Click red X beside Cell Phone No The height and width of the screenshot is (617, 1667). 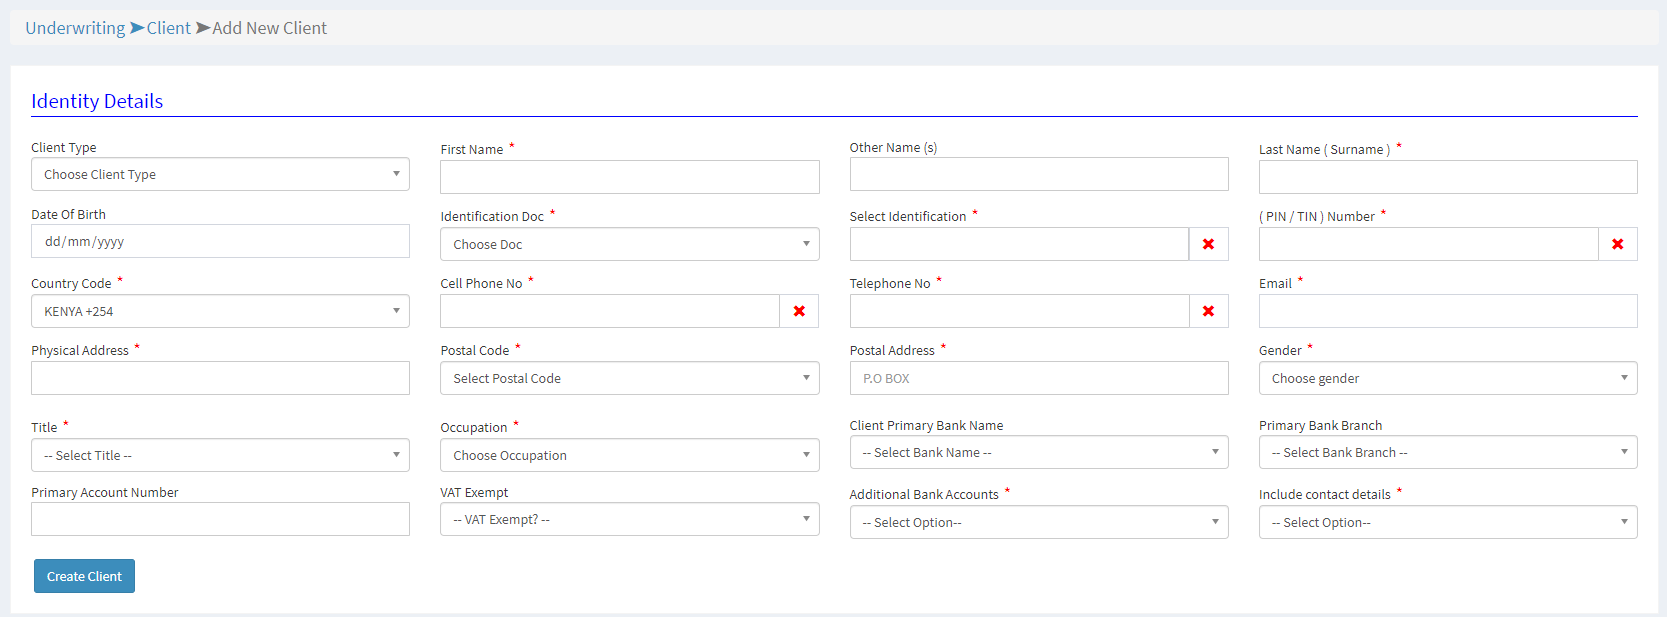799,311
